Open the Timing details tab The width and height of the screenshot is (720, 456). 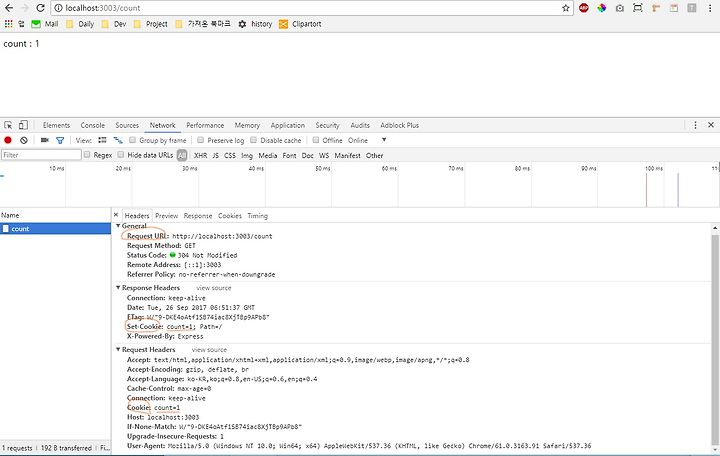pyautogui.click(x=258, y=215)
